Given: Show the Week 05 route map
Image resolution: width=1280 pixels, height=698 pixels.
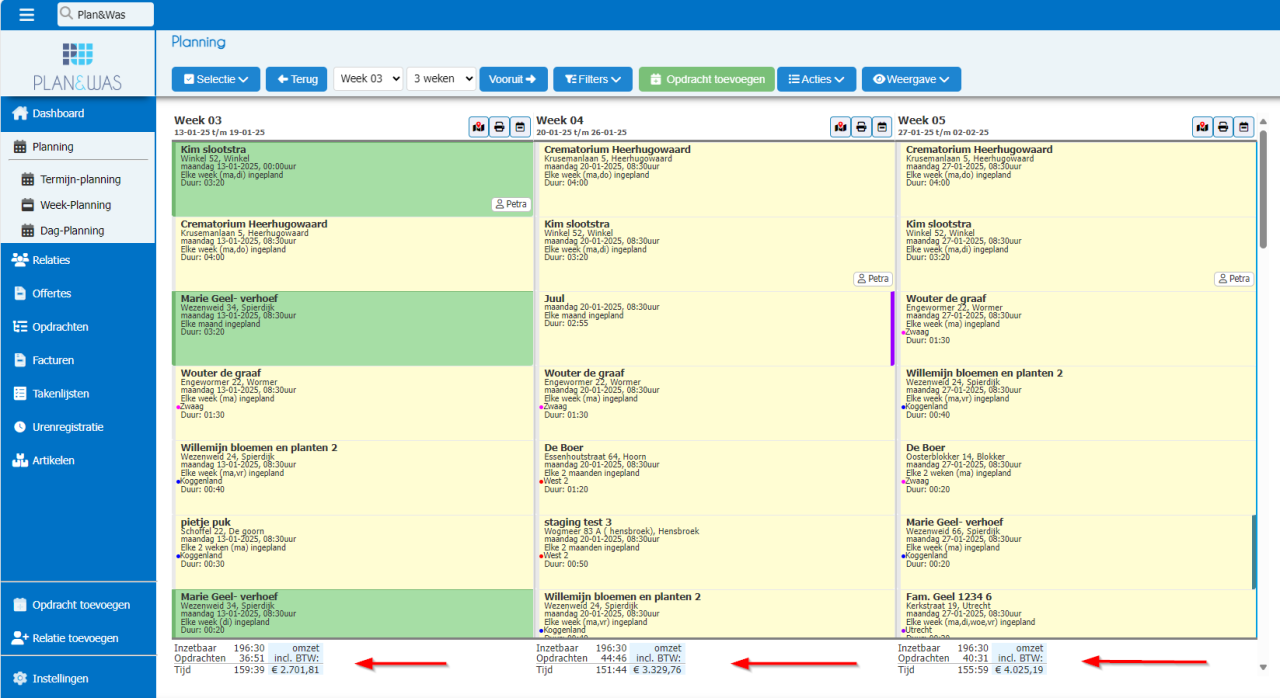Looking at the screenshot, I should coord(1202,127).
